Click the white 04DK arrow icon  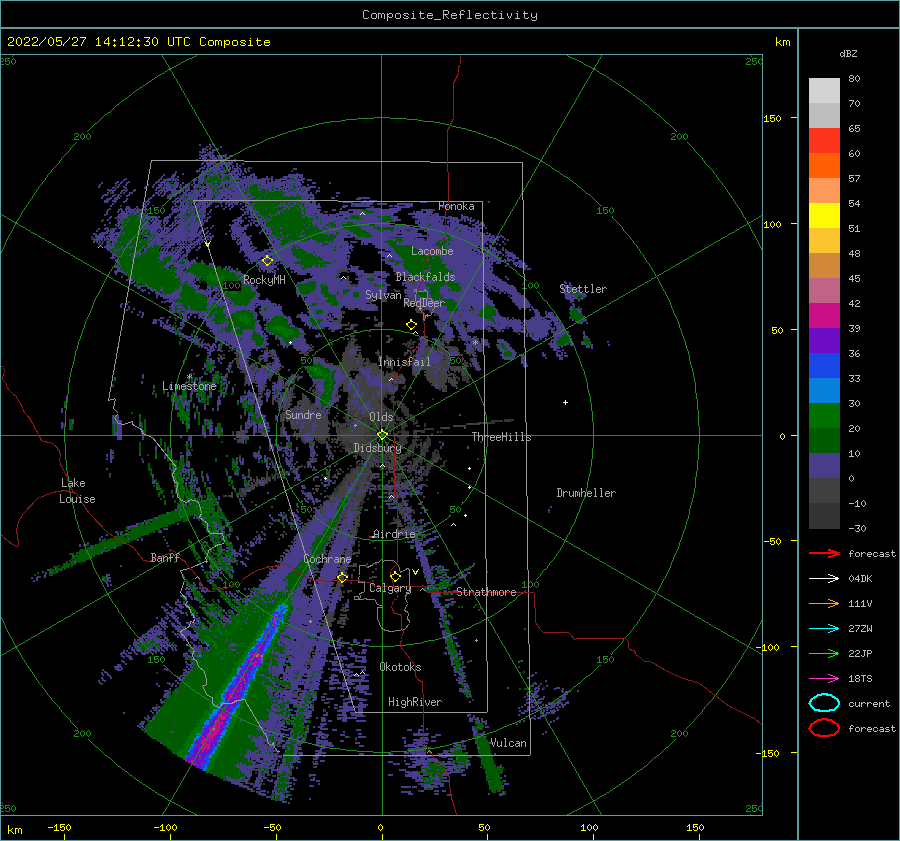click(824, 578)
